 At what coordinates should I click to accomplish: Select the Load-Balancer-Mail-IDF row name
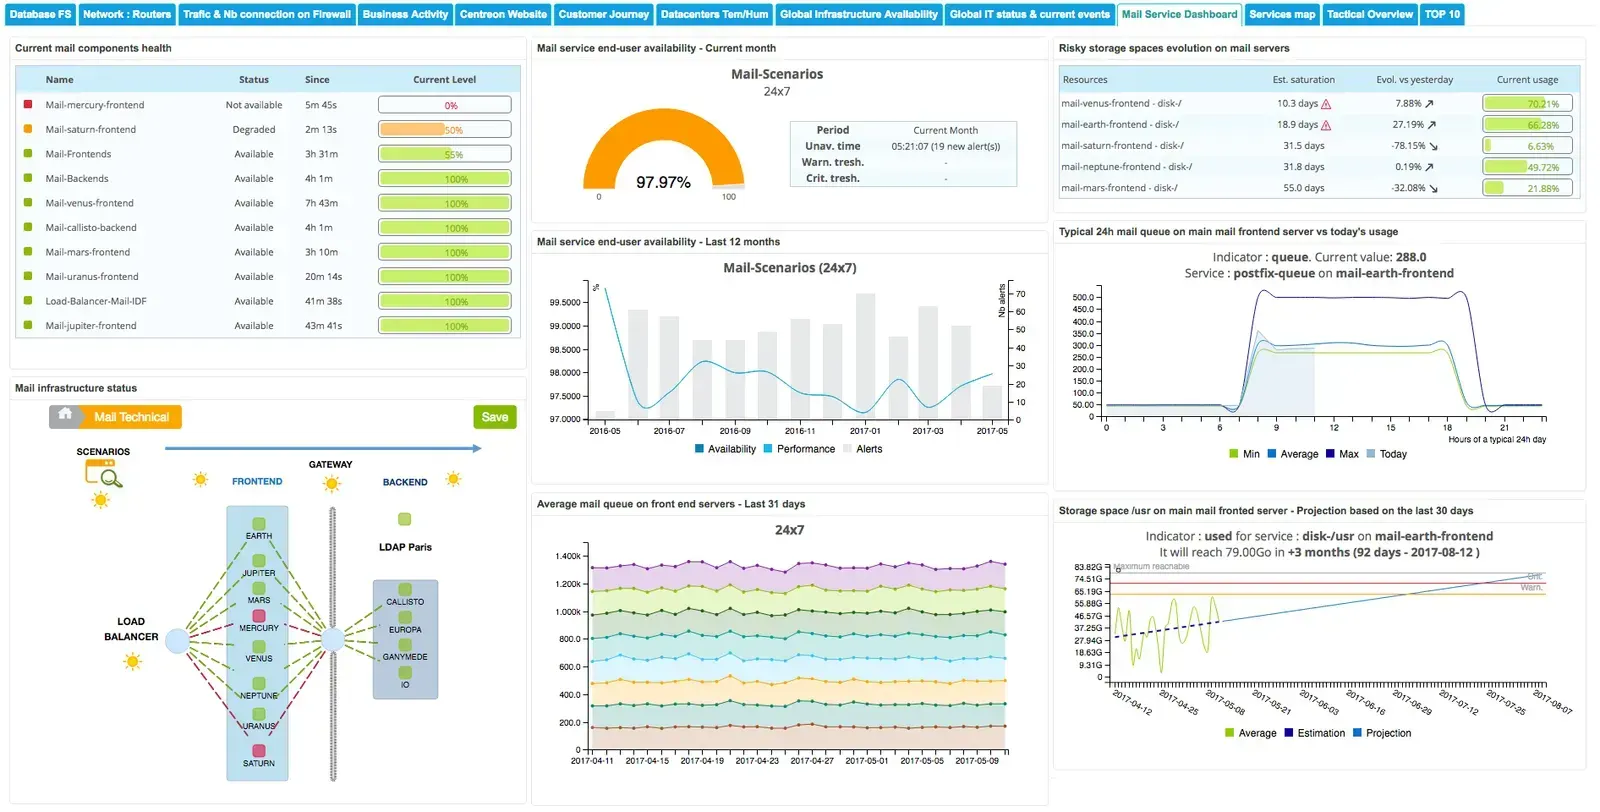tap(98, 301)
